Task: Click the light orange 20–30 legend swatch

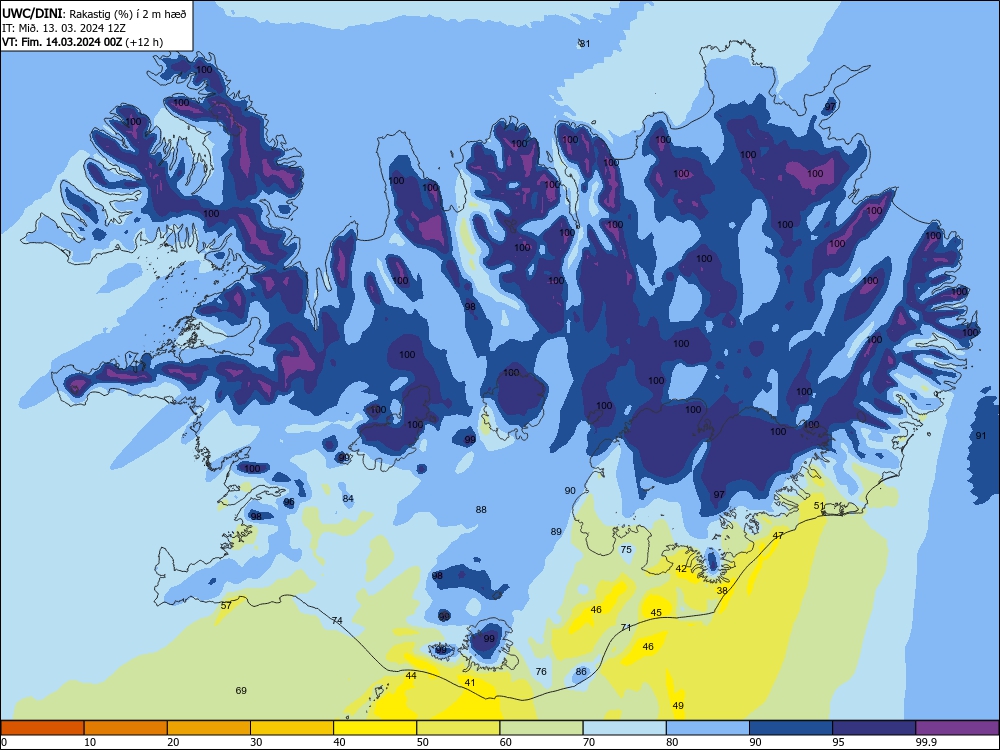Action: [x=209, y=728]
